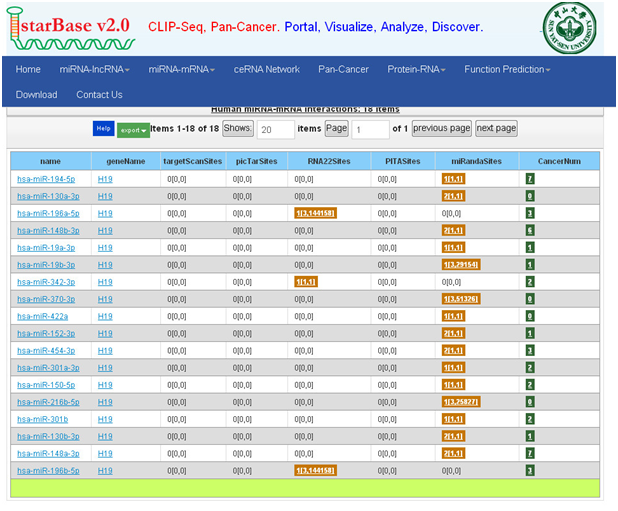Click RNA22Sites badge for hsa-miR-342-3p
Viewport: 618px width, 511px height.
click(x=305, y=282)
